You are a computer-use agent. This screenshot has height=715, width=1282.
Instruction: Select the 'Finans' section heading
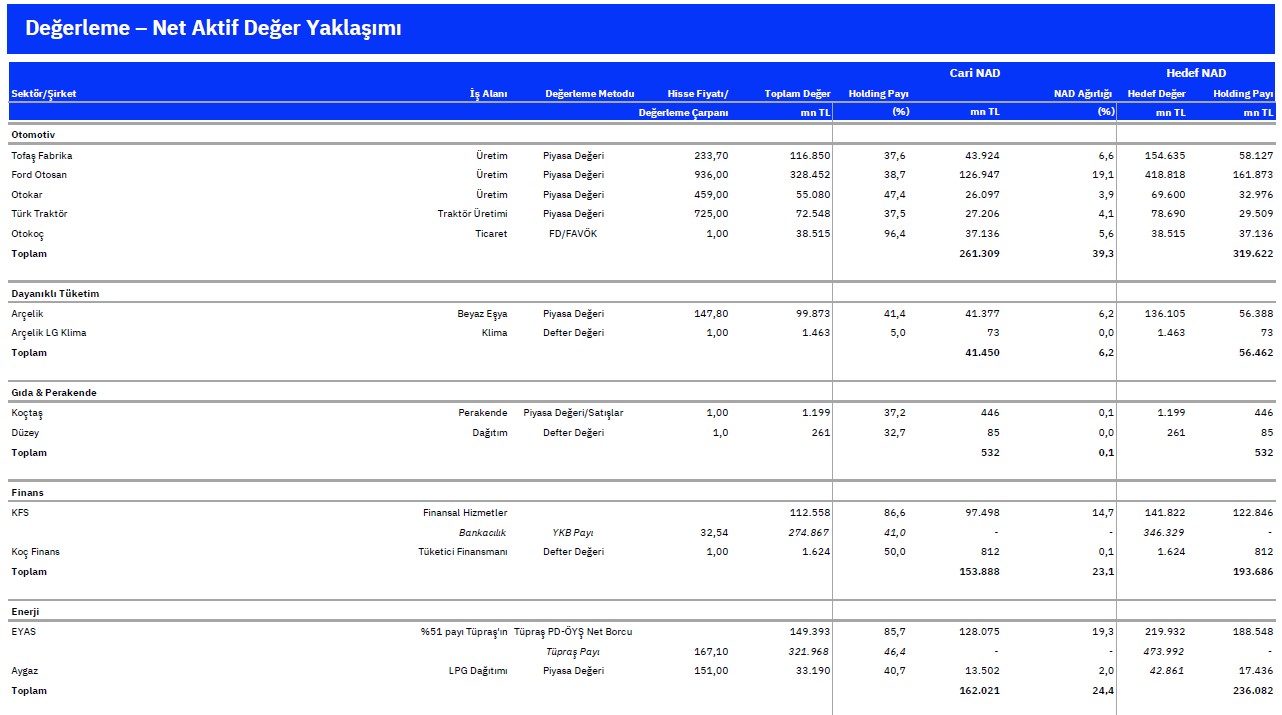tap(27, 493)
